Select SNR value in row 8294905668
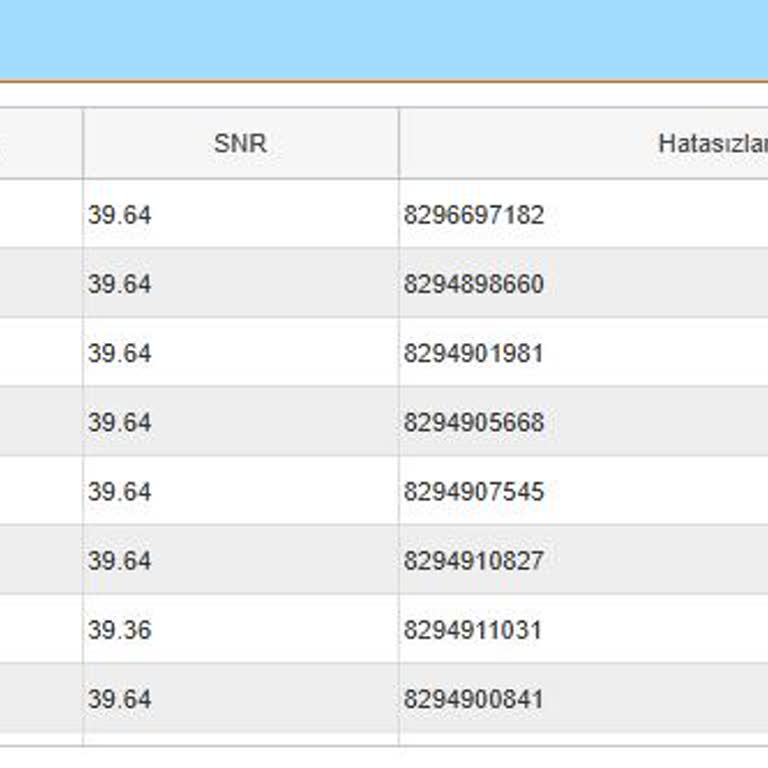This screenshot has height=768, width=768. tap(120, 422)
